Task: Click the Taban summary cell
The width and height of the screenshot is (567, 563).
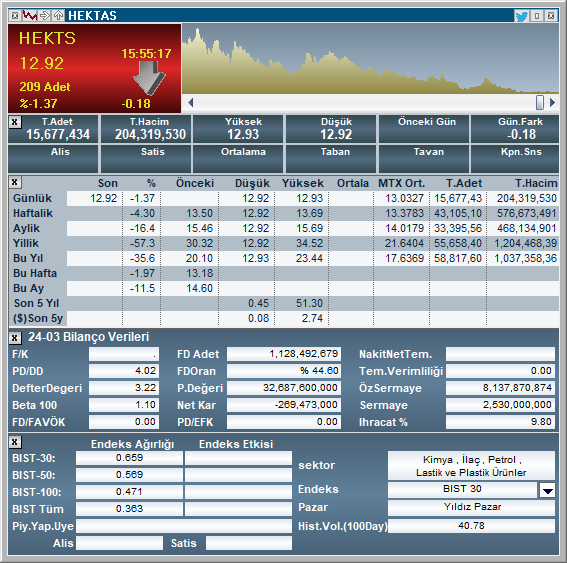Action: pos(331,159)
